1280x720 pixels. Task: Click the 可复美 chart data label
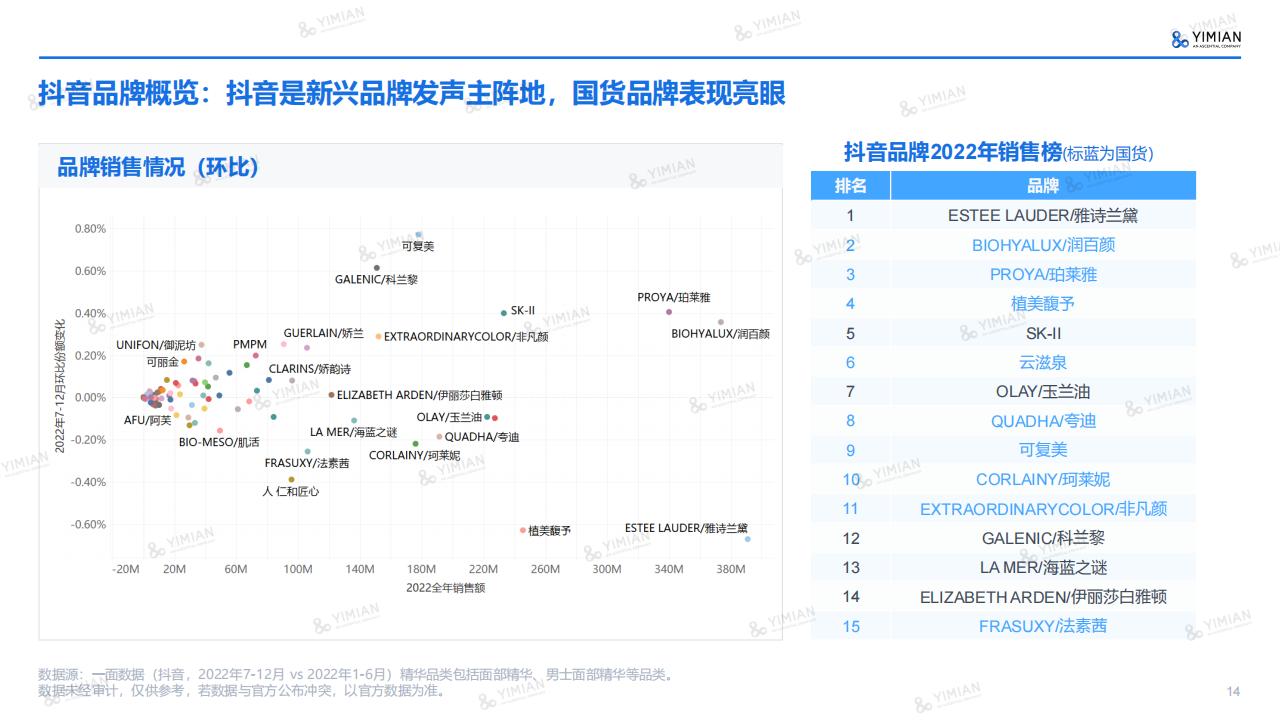418,246
